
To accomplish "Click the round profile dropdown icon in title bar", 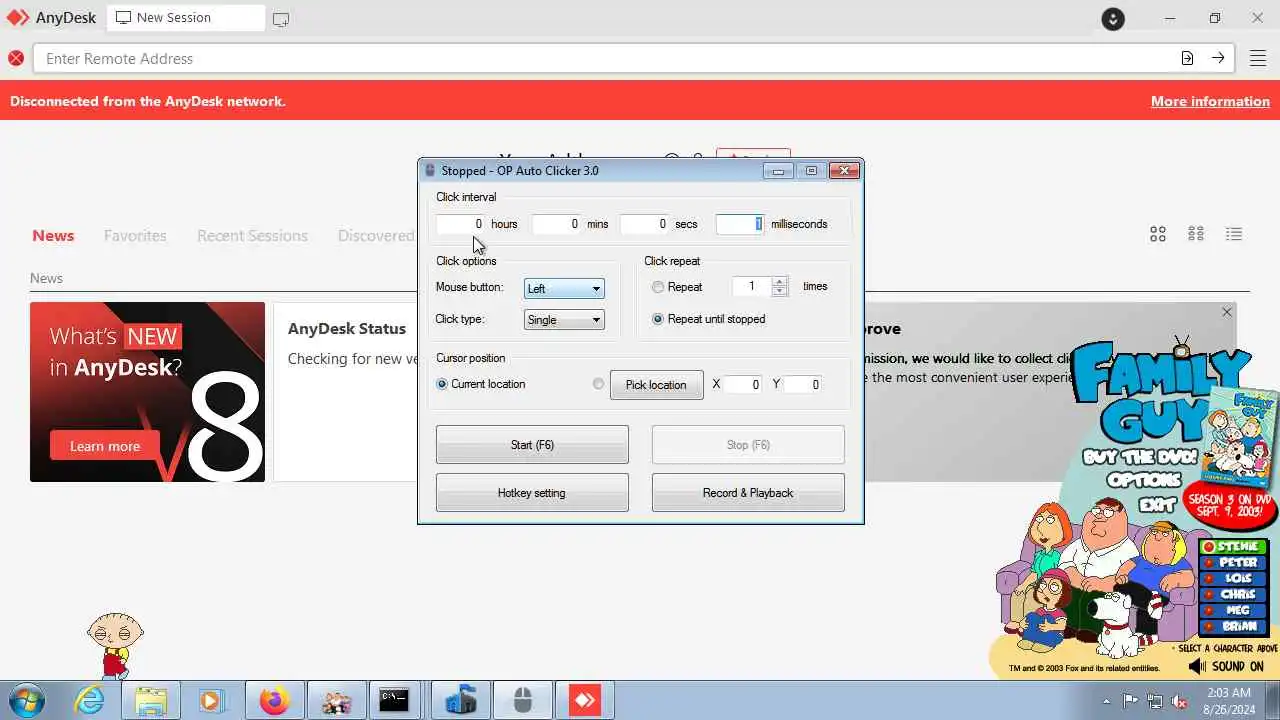I will pyautogui.click(x=1112, y=18).
